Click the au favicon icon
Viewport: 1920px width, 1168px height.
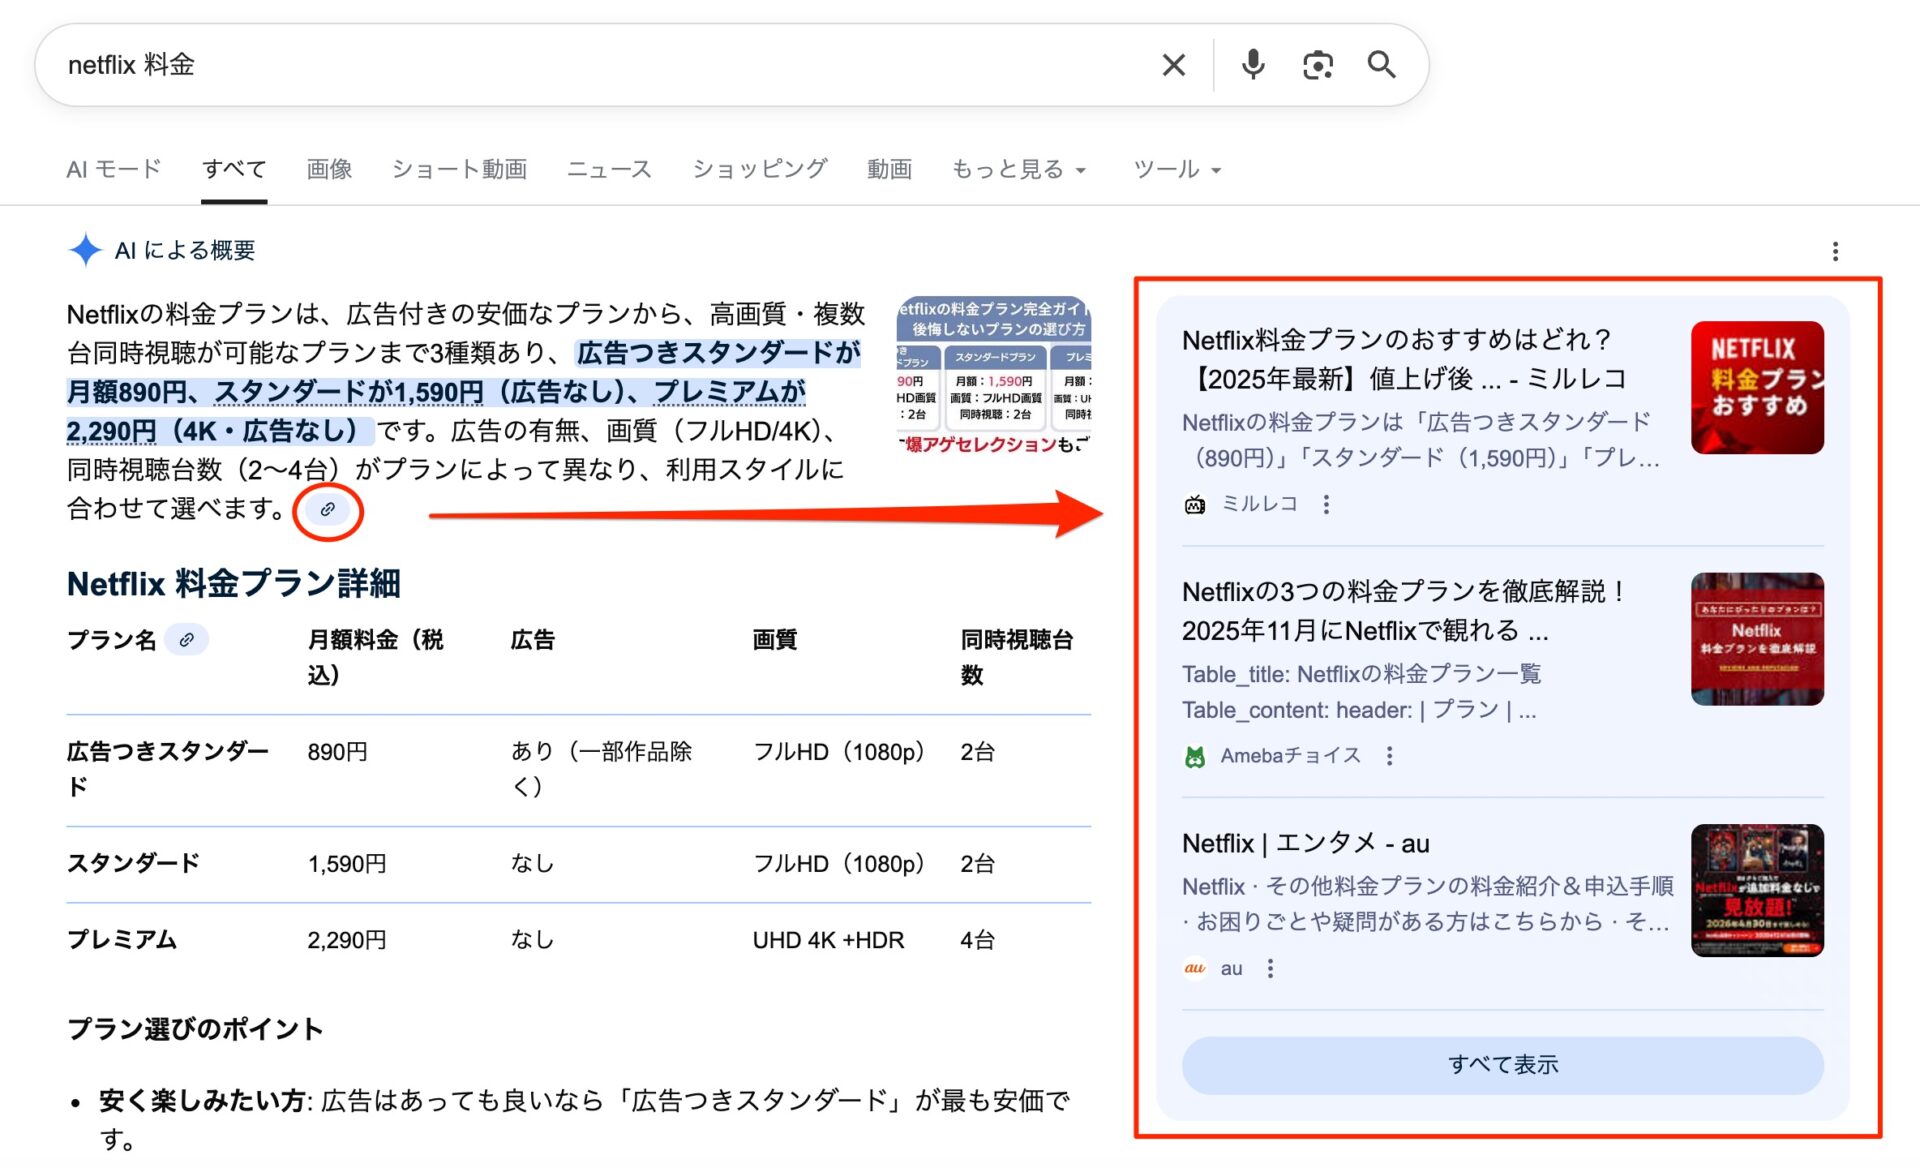1194,968
